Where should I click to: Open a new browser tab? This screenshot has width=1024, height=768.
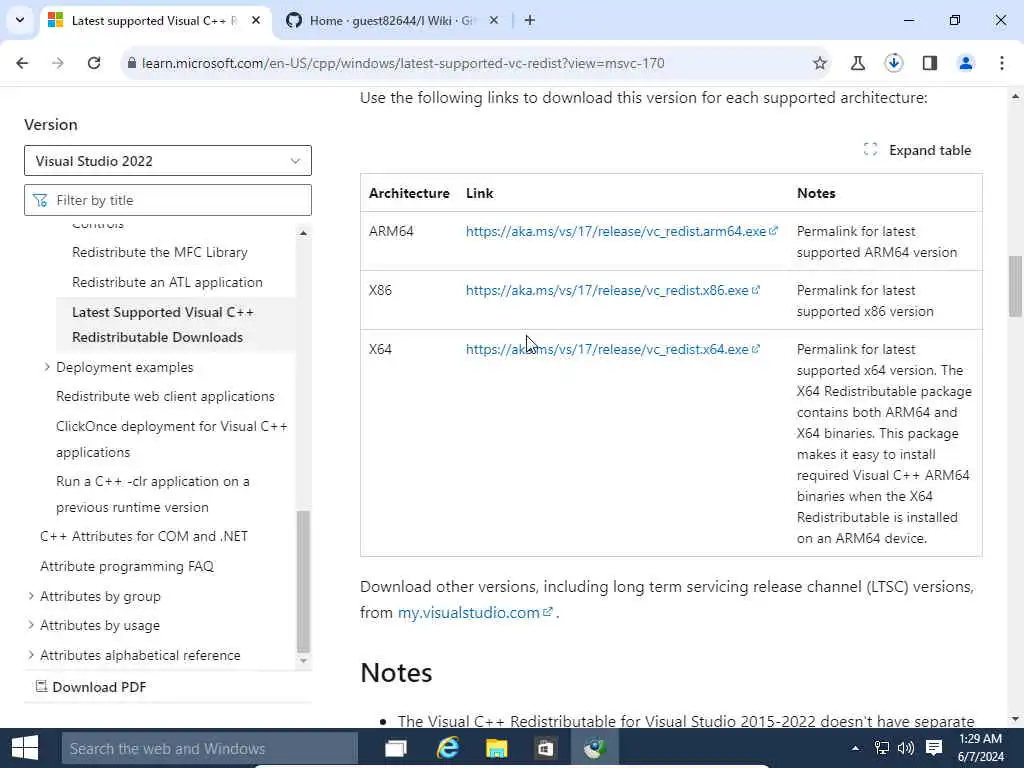530,20
